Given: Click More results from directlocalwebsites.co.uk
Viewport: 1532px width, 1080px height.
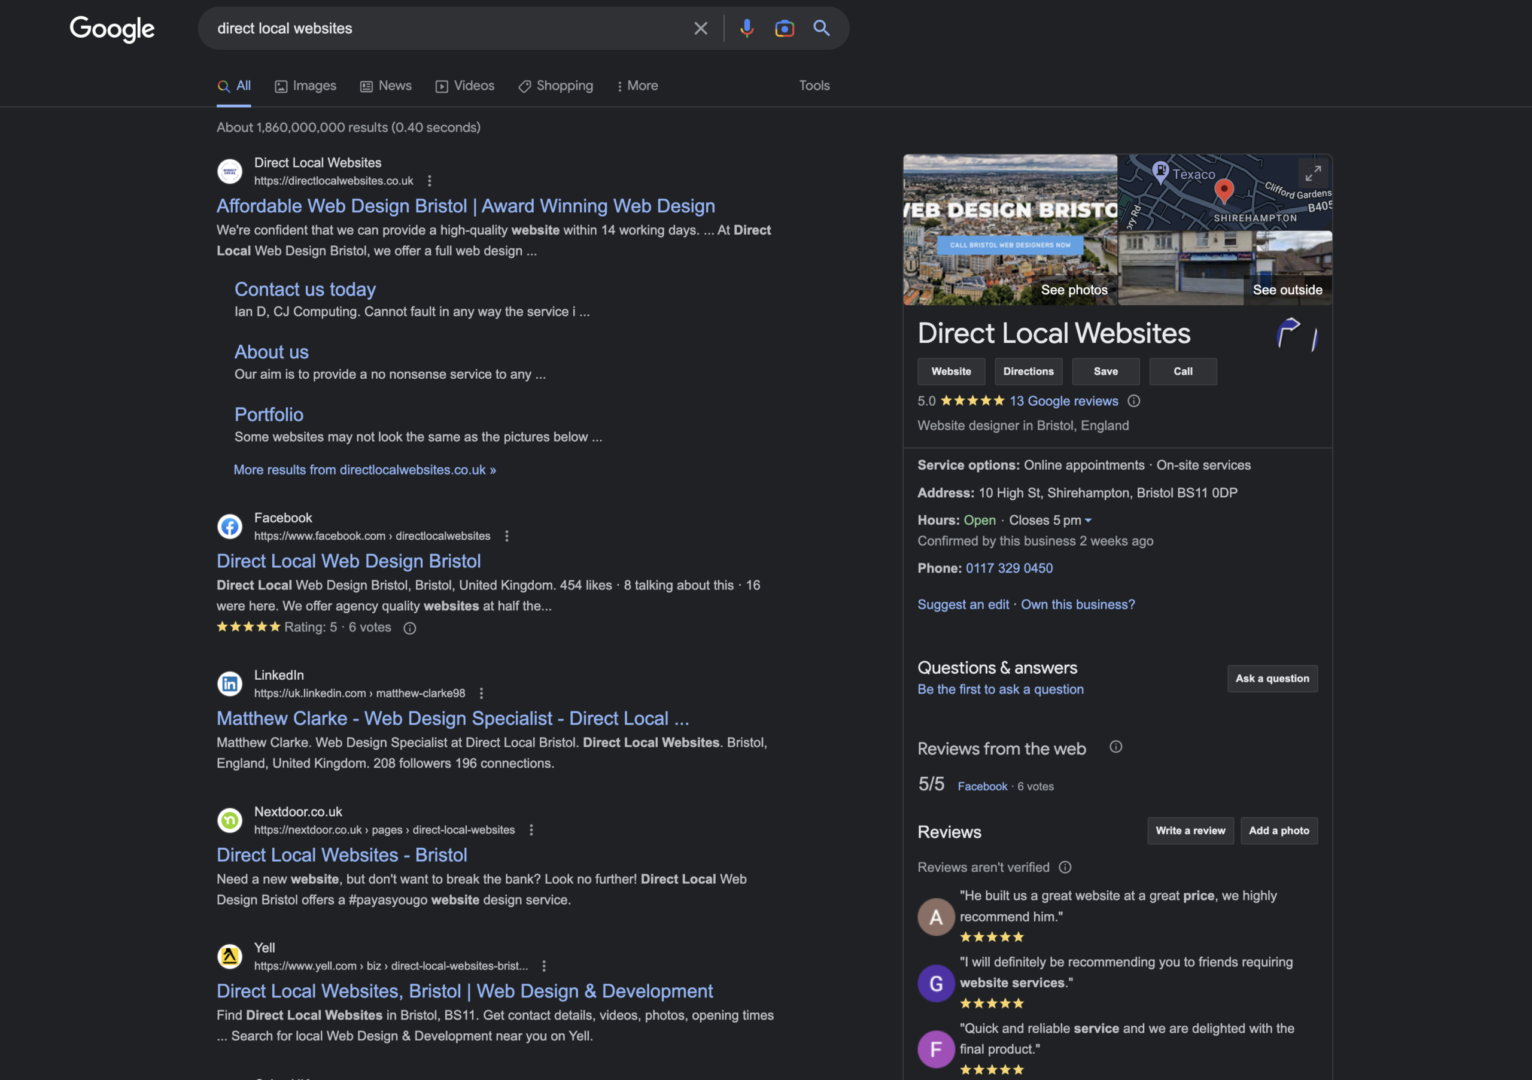Looking at the screenshot, I should pyautogui.click(x=365, y=470).
